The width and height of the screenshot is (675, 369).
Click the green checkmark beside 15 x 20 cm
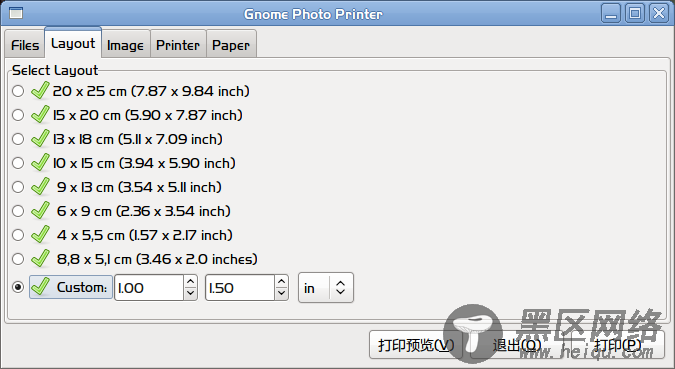click(x=40, y=115)
